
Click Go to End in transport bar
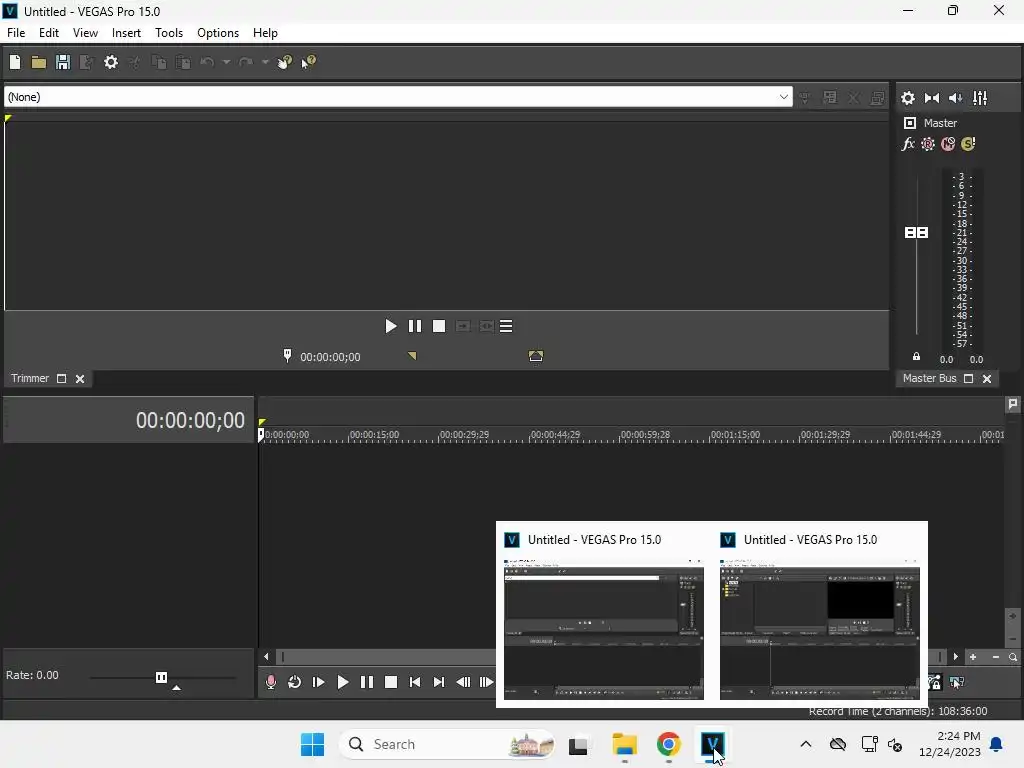tap(439, 682)
